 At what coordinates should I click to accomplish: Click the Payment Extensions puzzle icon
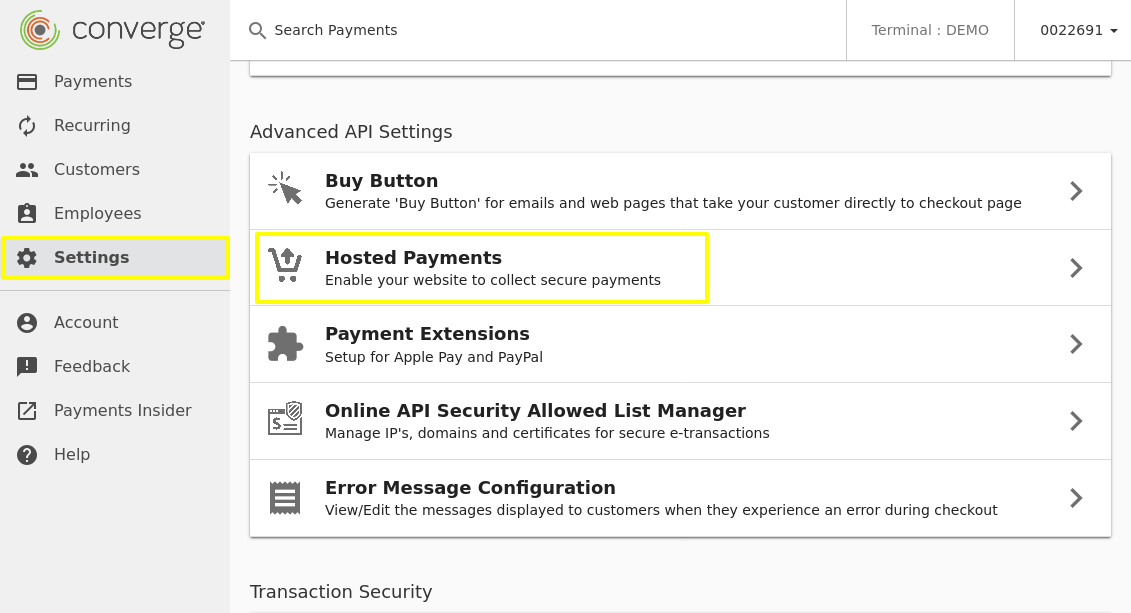click(285, 344)
